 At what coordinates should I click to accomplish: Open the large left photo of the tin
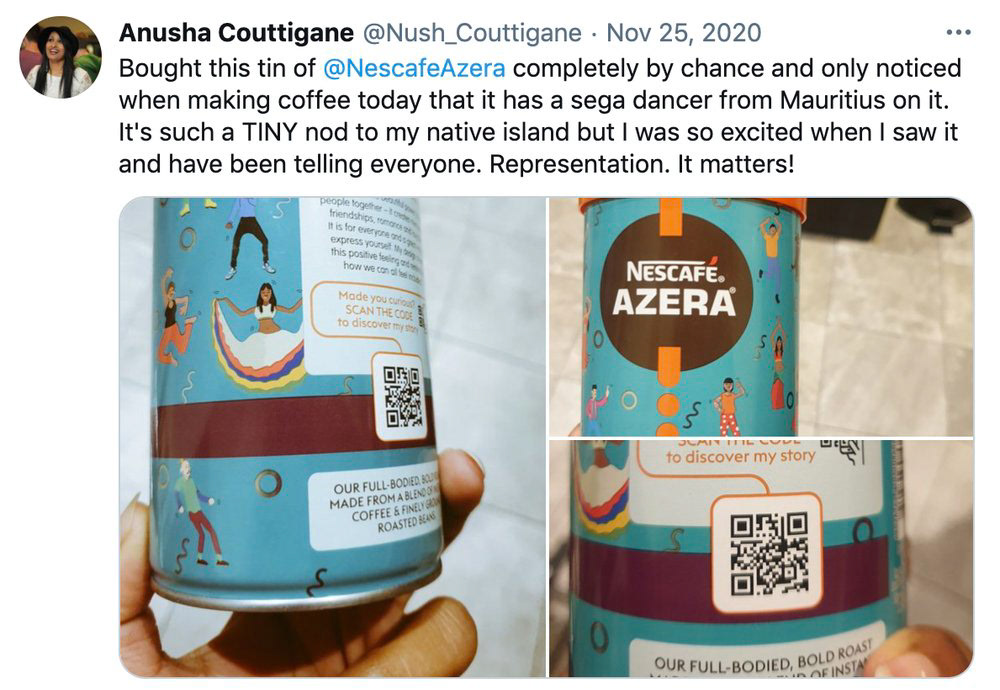click(332, 437)
